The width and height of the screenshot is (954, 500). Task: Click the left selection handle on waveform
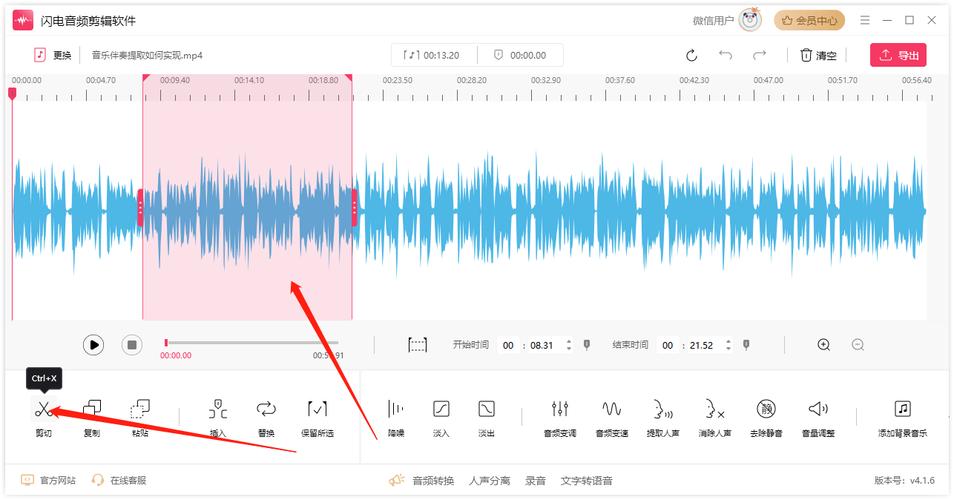pyautogui.click(x=141, y=207)
